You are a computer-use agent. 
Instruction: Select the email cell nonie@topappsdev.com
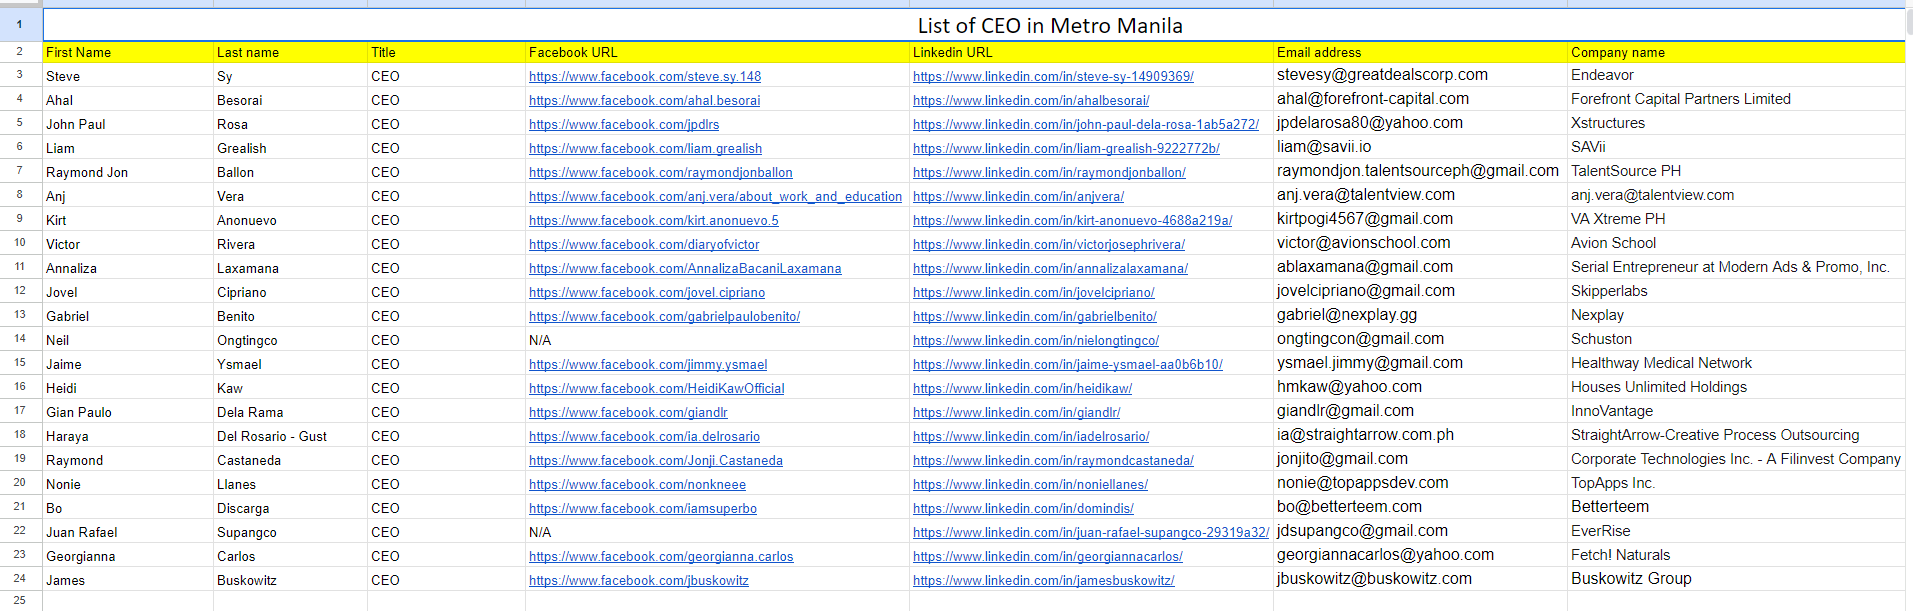(x=1420, y=483)
